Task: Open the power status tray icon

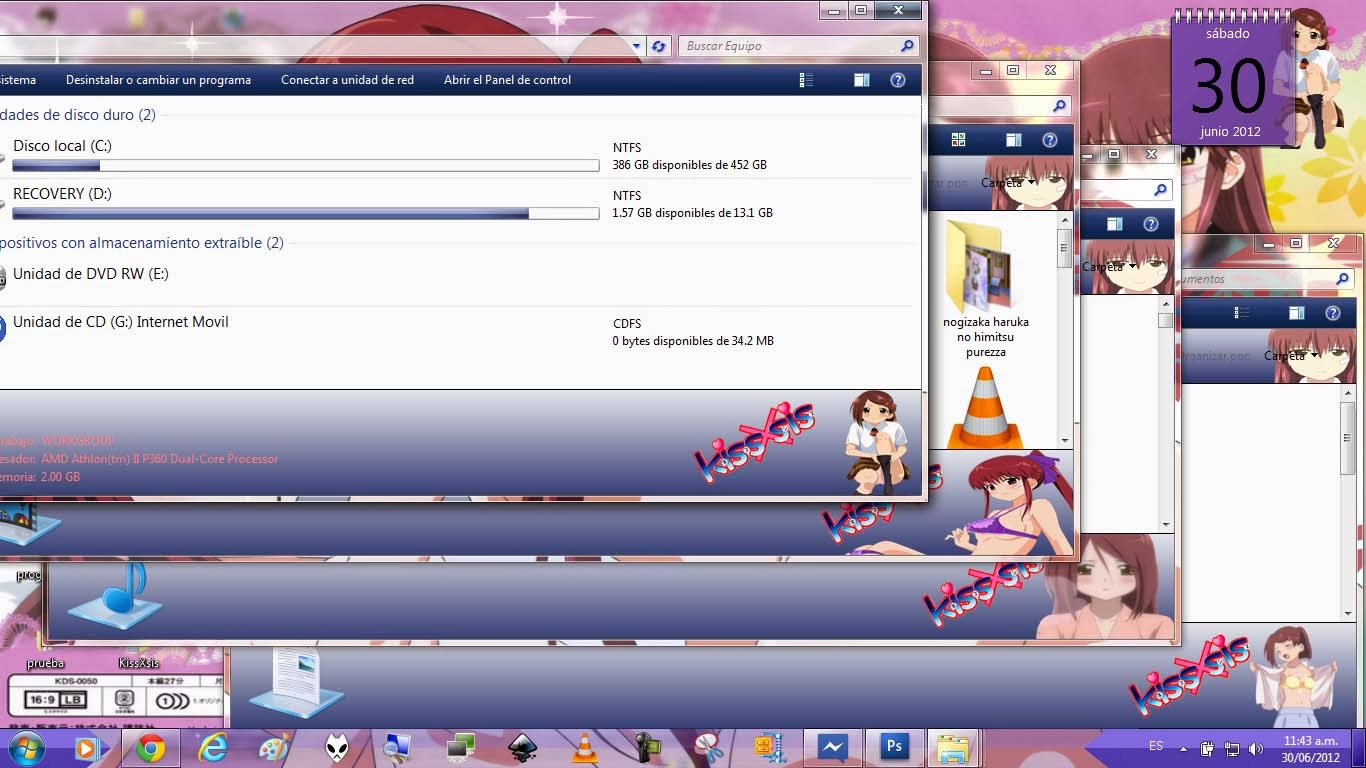Action: [x=1208, y=749]
